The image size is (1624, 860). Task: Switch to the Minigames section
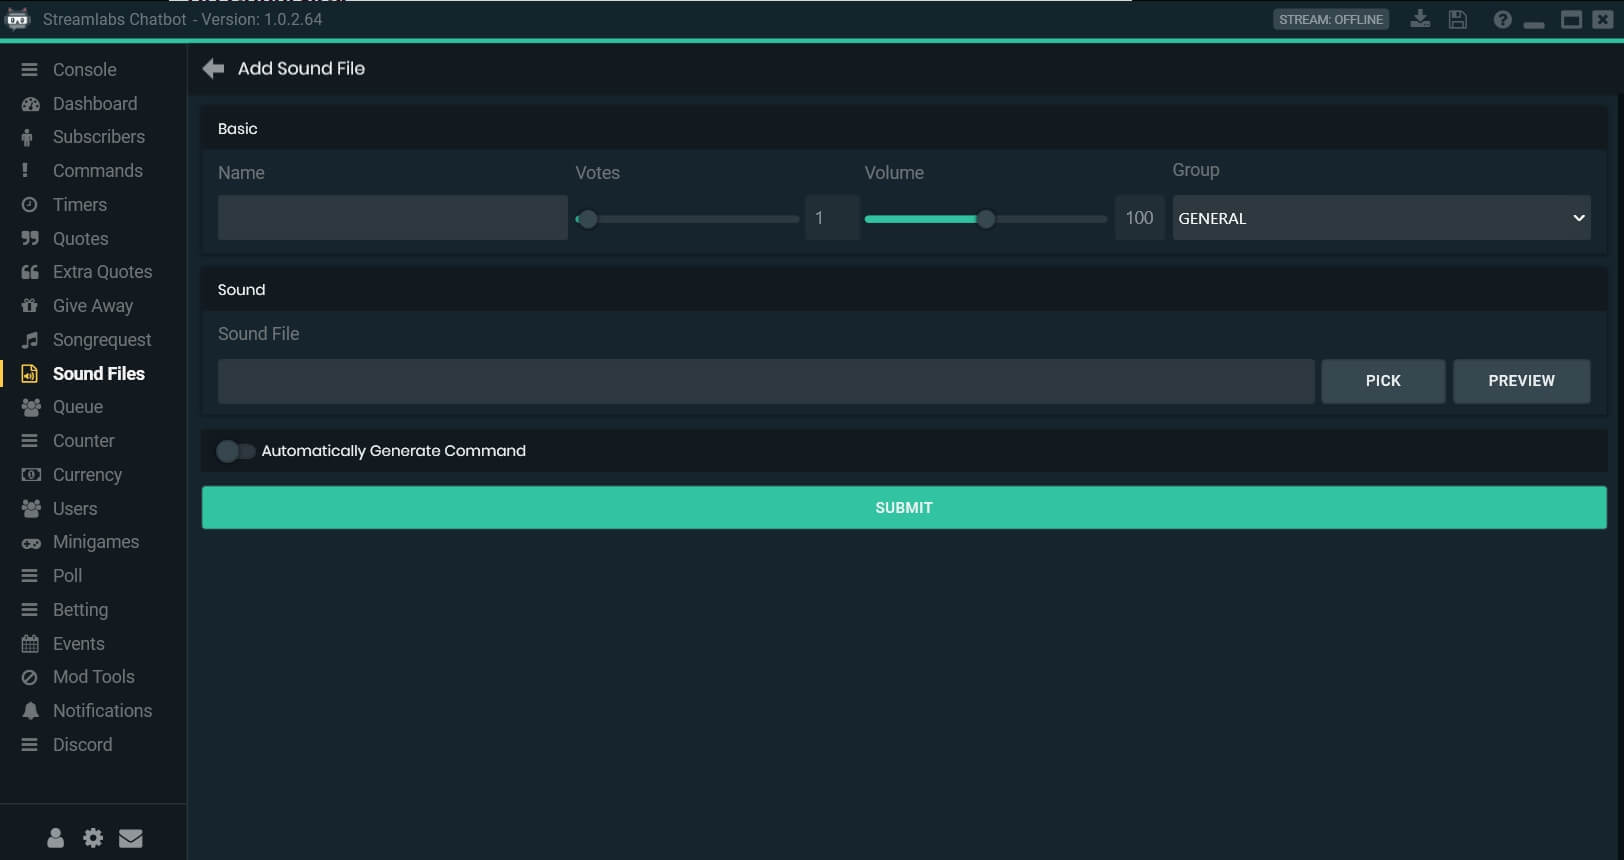(x=95, y=542)
